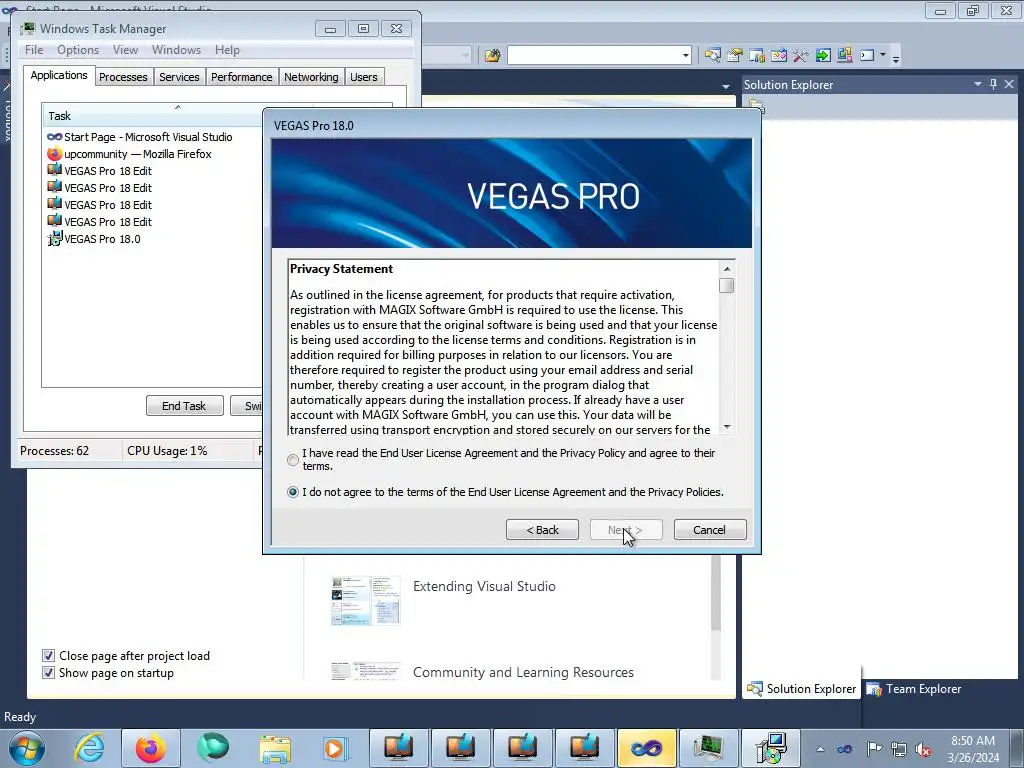The width and height of the screenshot is (1024, 768).
Task: Open the 'Extending Visual Studio' link
Action: point(484,586)
